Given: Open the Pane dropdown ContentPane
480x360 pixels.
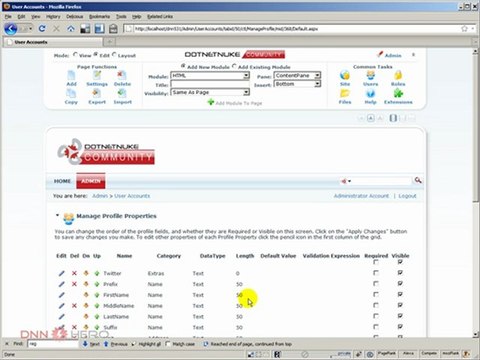Looking at the screenshot, I should 297,76.
